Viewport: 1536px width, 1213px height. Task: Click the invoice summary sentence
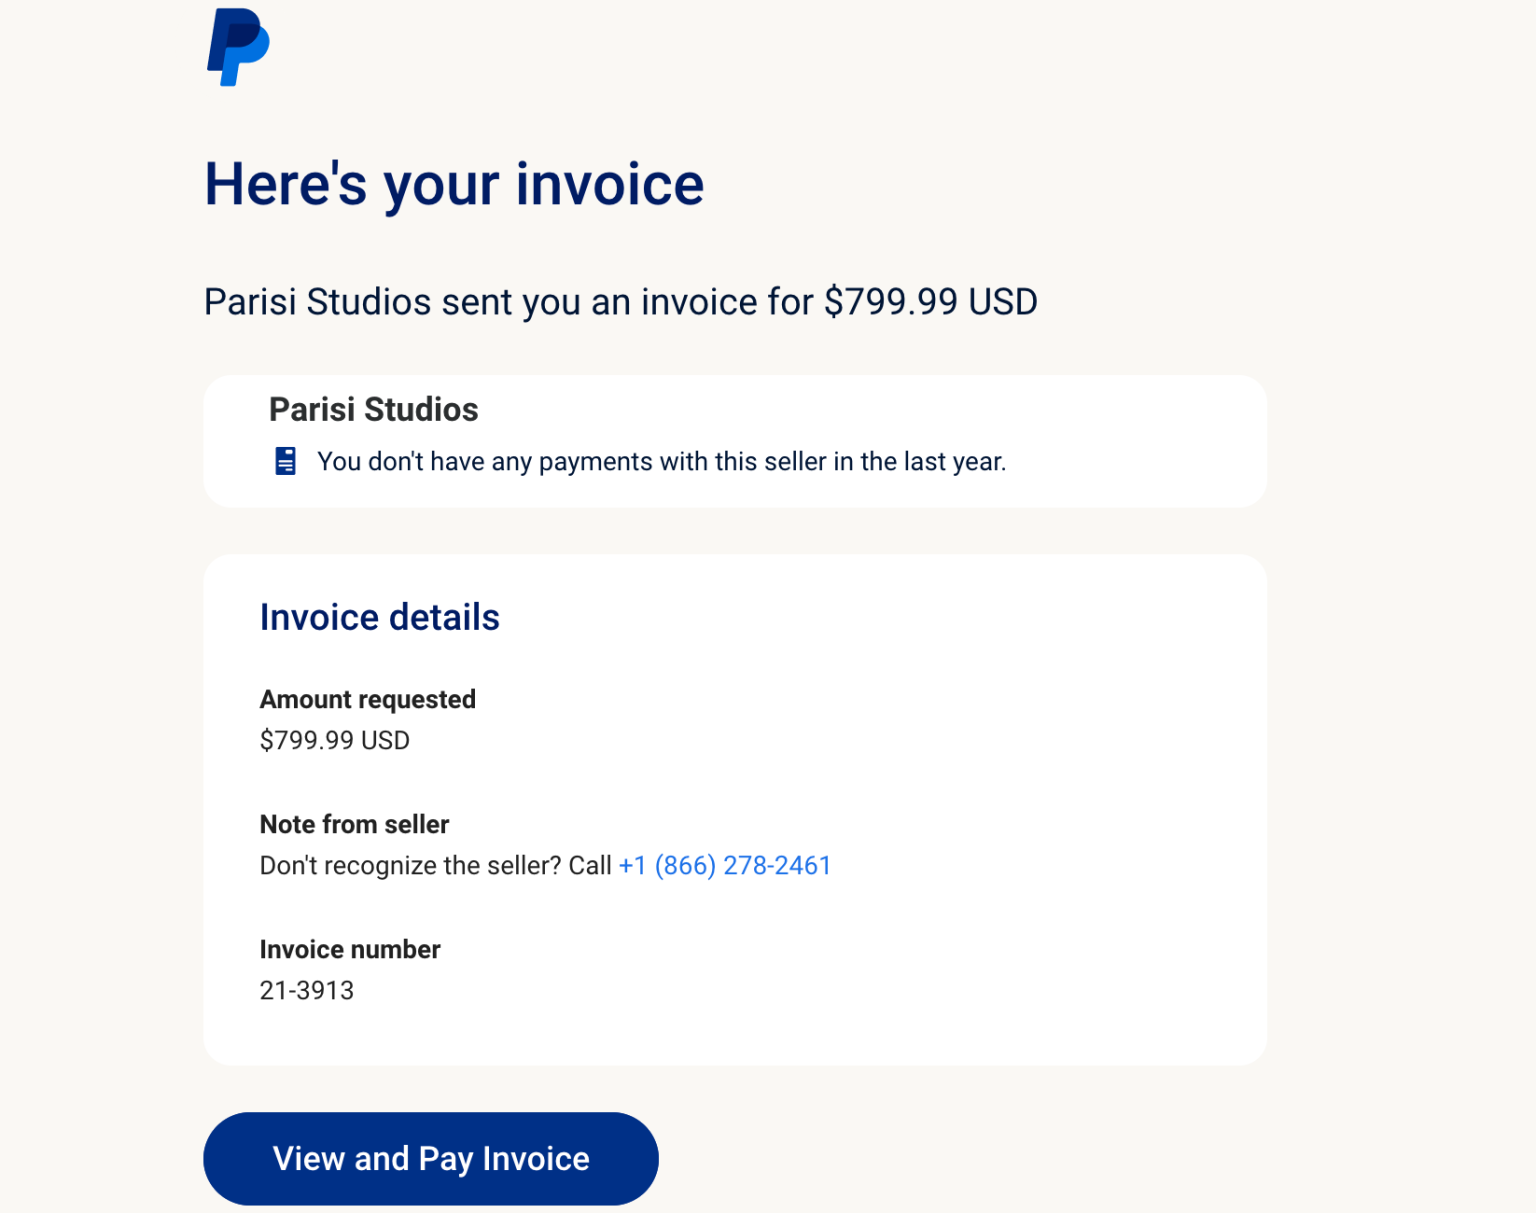[x=620, y=301]
